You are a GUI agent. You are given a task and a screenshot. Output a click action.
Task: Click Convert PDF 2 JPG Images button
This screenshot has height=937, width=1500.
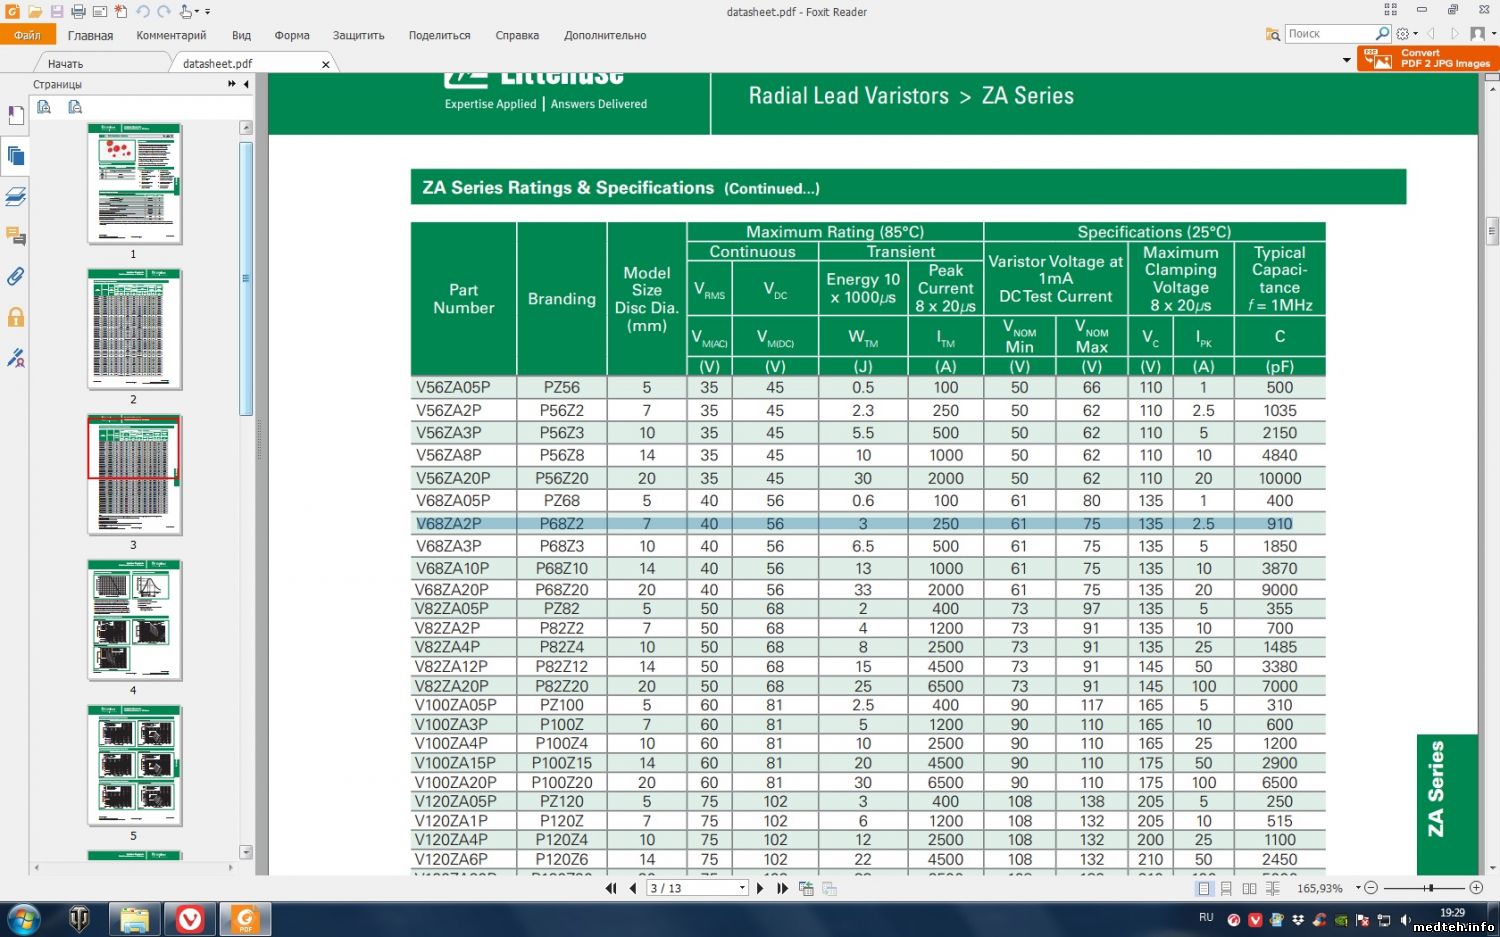tap(1427, 59)
